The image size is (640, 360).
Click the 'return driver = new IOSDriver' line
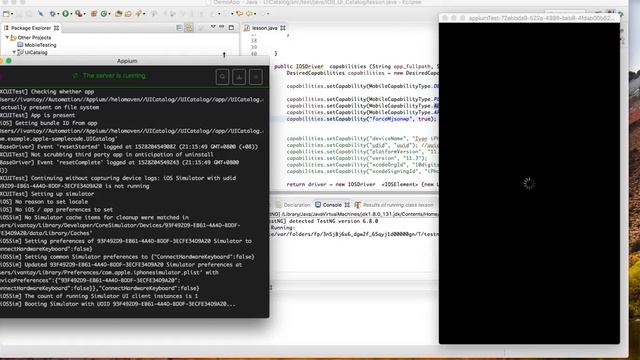362,184
